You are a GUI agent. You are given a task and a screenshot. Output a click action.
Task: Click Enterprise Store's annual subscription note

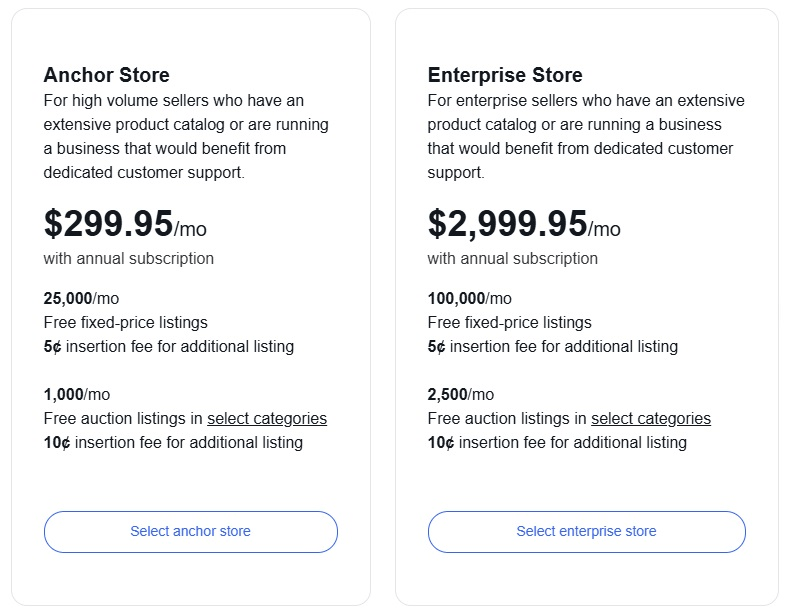[513, 258]
